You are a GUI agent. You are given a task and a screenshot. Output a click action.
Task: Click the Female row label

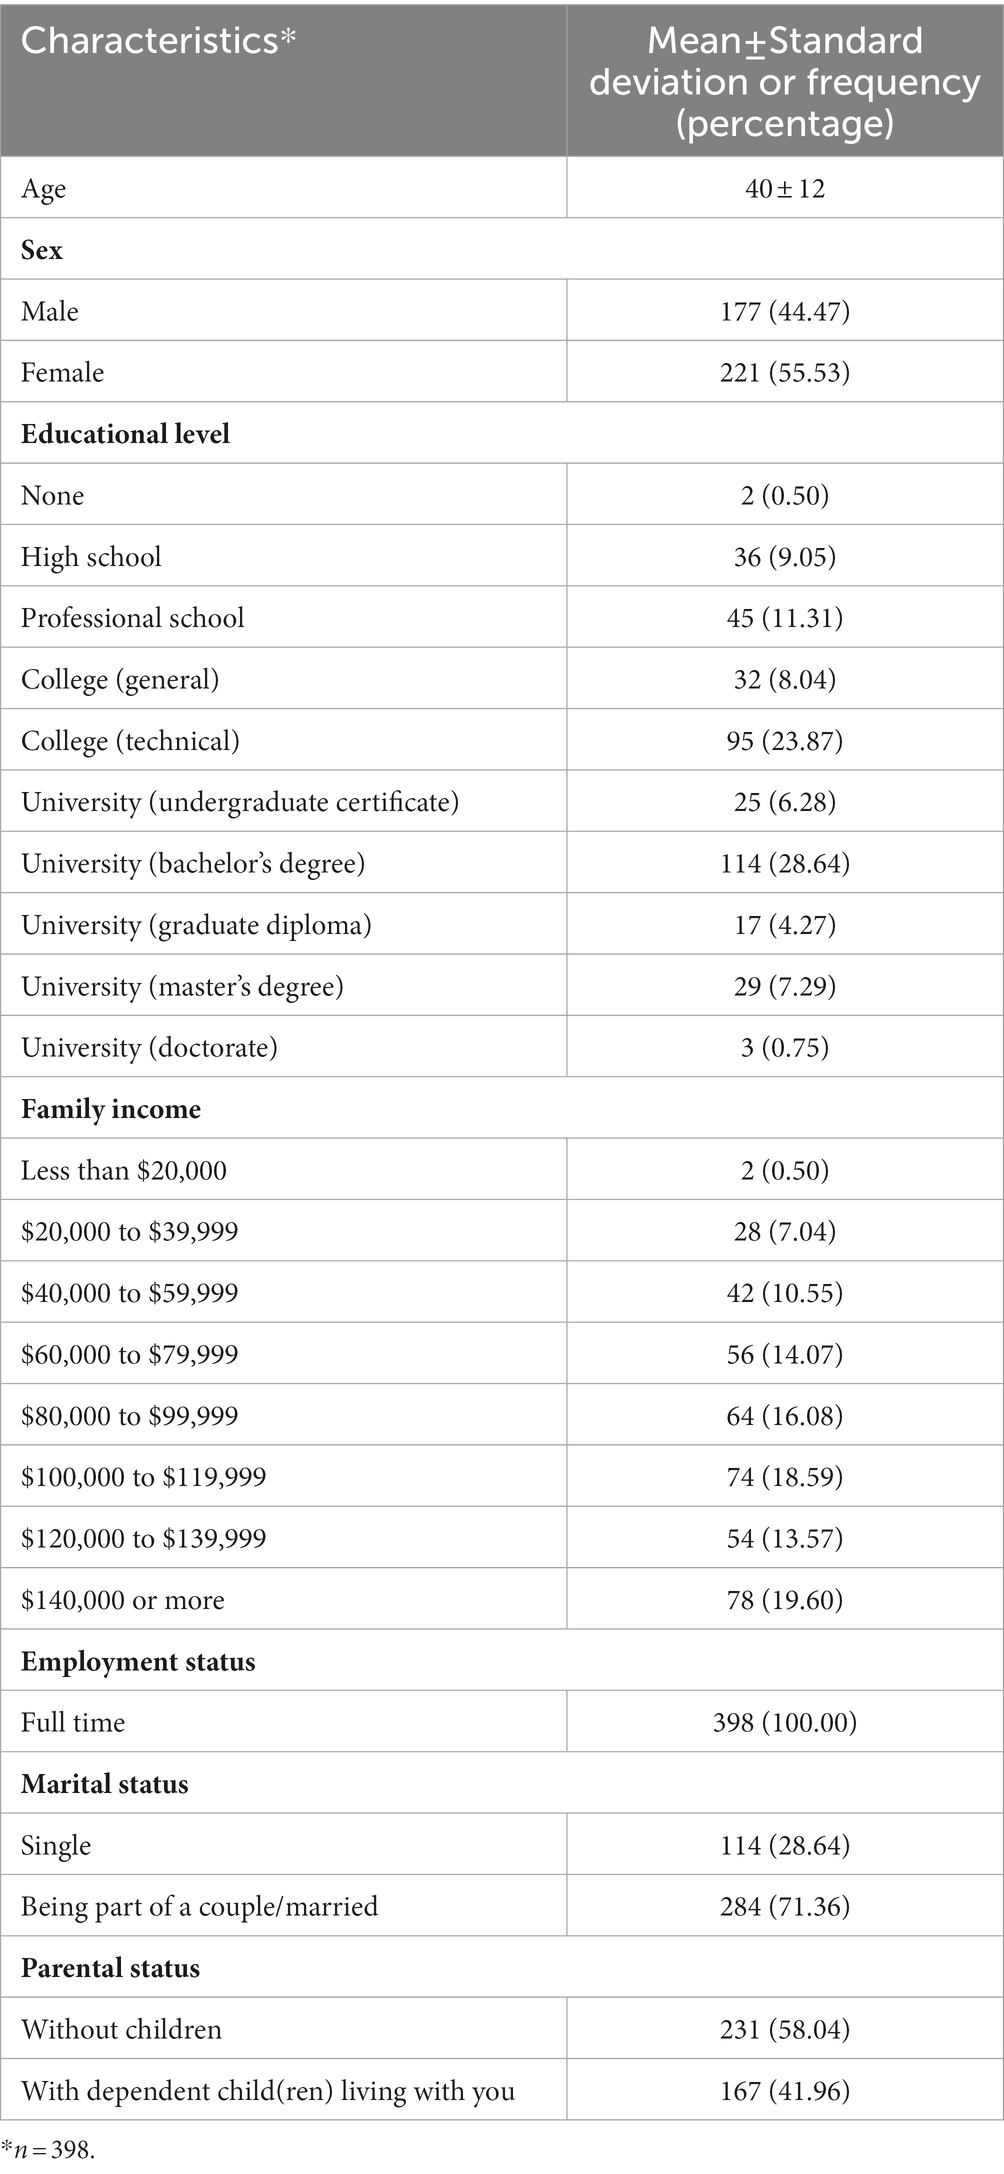[x=62, y=372]
